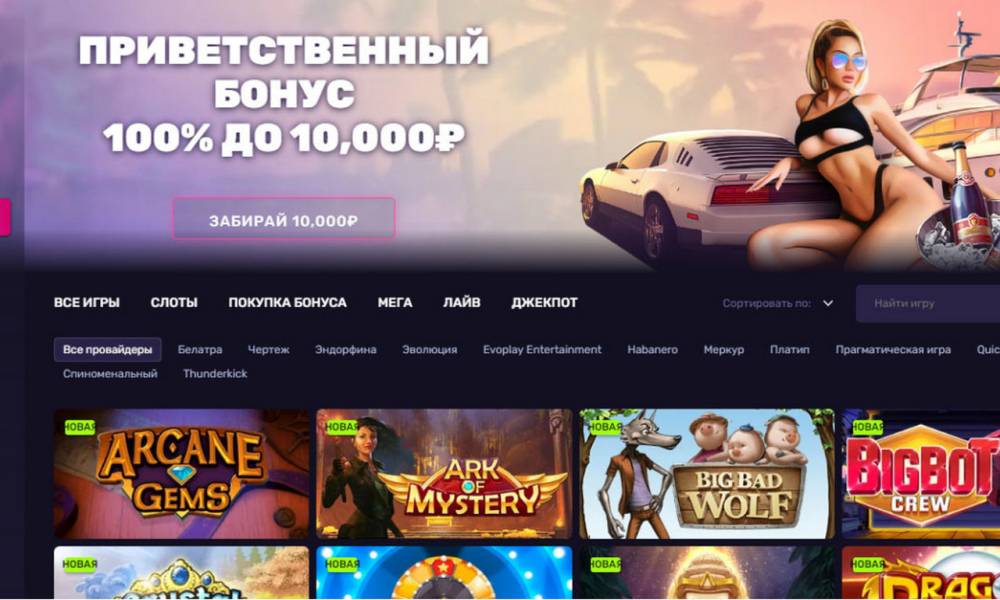Viewport: 1000px width, 600px height.
Task: Select the Все провайдеры filter
Action: (107, 349)
